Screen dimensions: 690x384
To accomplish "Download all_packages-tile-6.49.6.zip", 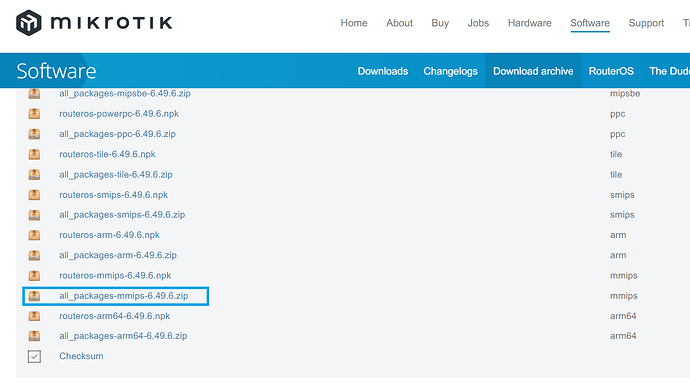I will pos(116,174).
